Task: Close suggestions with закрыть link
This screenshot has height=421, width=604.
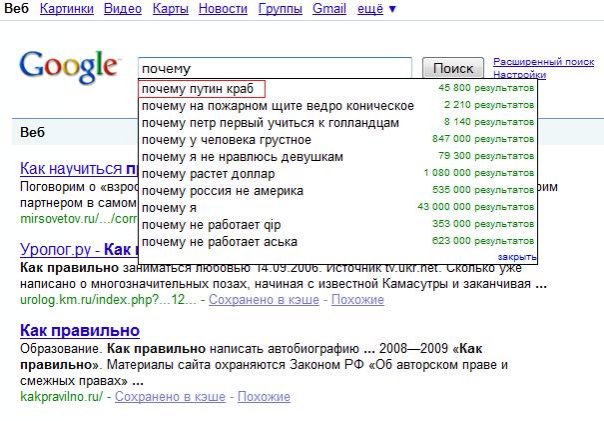Action: (x=515, y=257)
